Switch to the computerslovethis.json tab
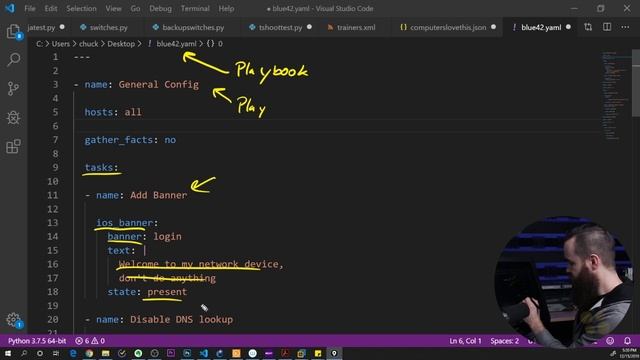Image resolution: width=640 pixels, height=360 pixels. (448, 27)
